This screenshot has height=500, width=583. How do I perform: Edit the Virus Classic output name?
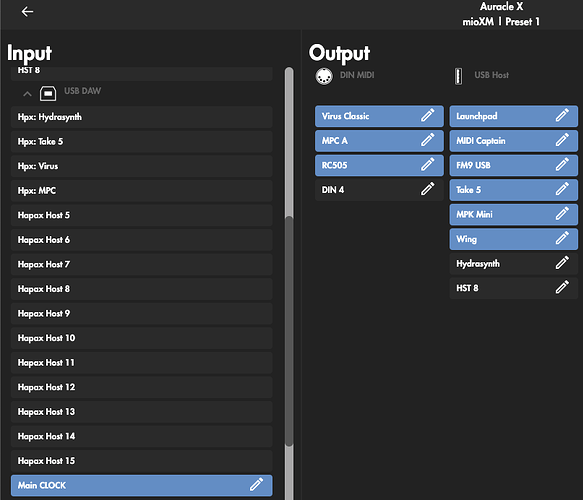click(x=428, y=116)
